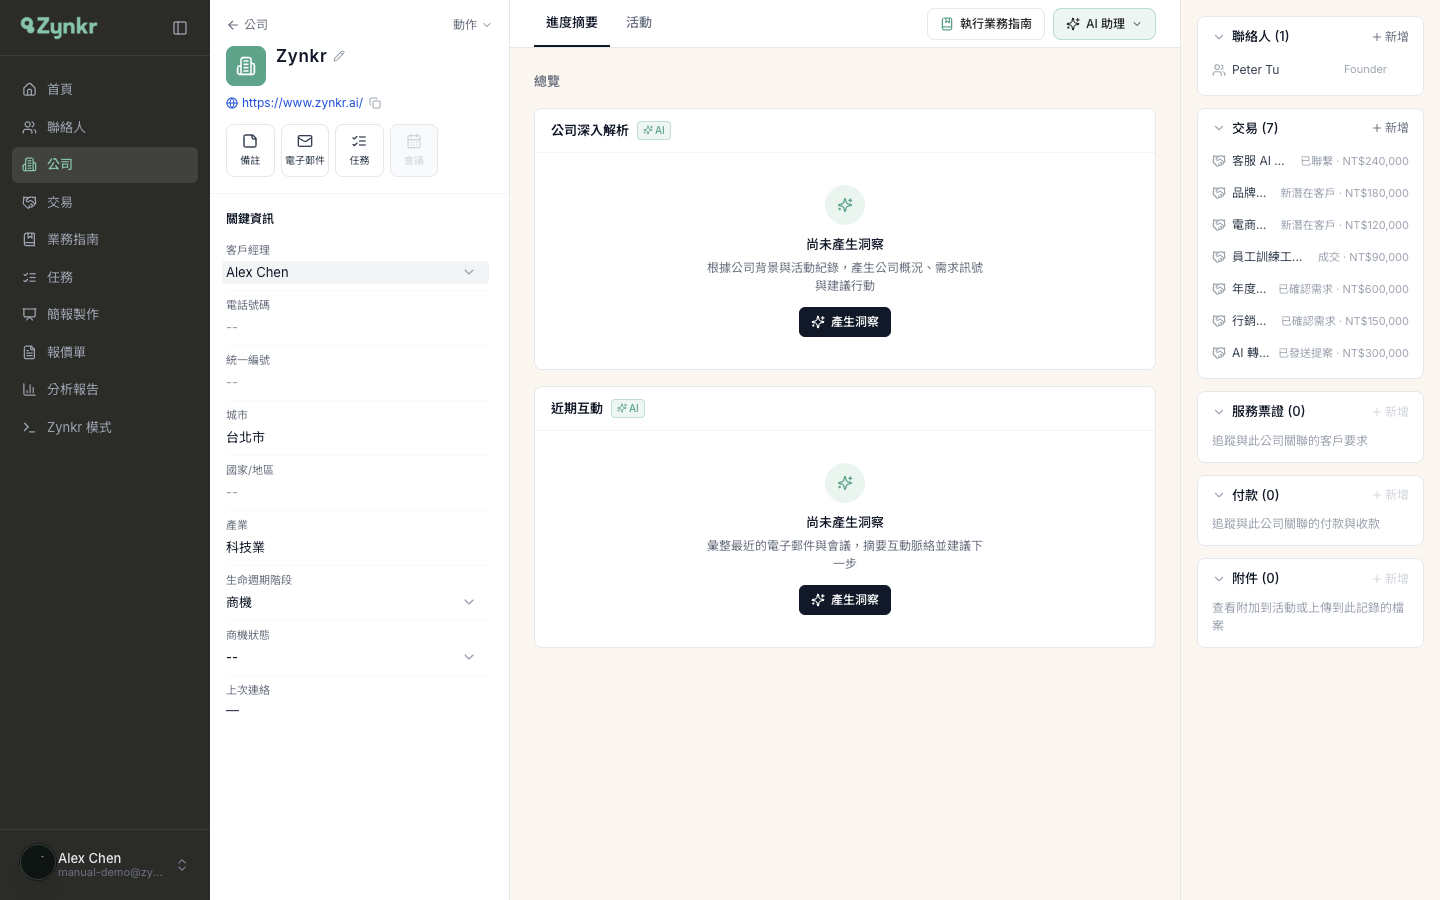Collapse the 聯絡人 section
1440x900 pixels.
[x=1218, y=37]
